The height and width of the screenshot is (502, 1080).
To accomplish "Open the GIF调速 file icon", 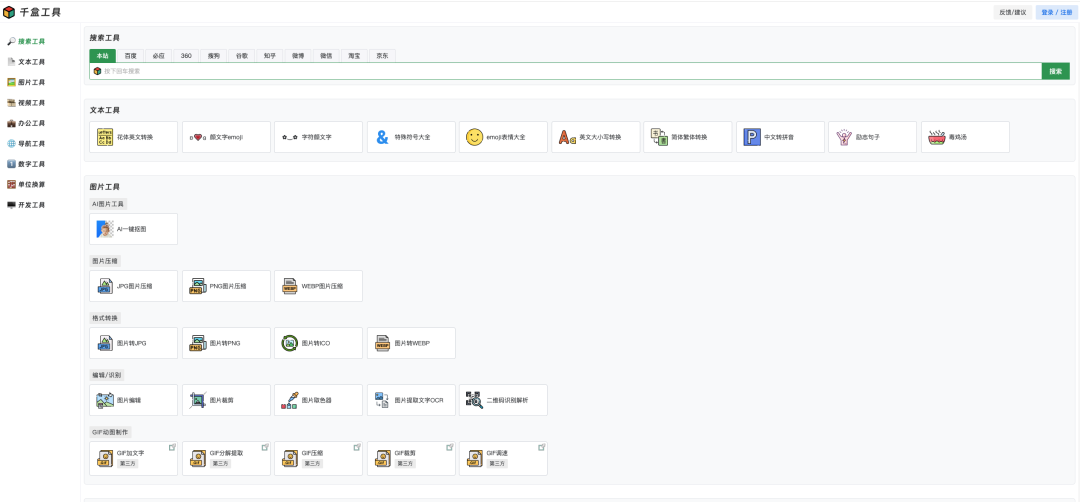I will tap(475, 459).
